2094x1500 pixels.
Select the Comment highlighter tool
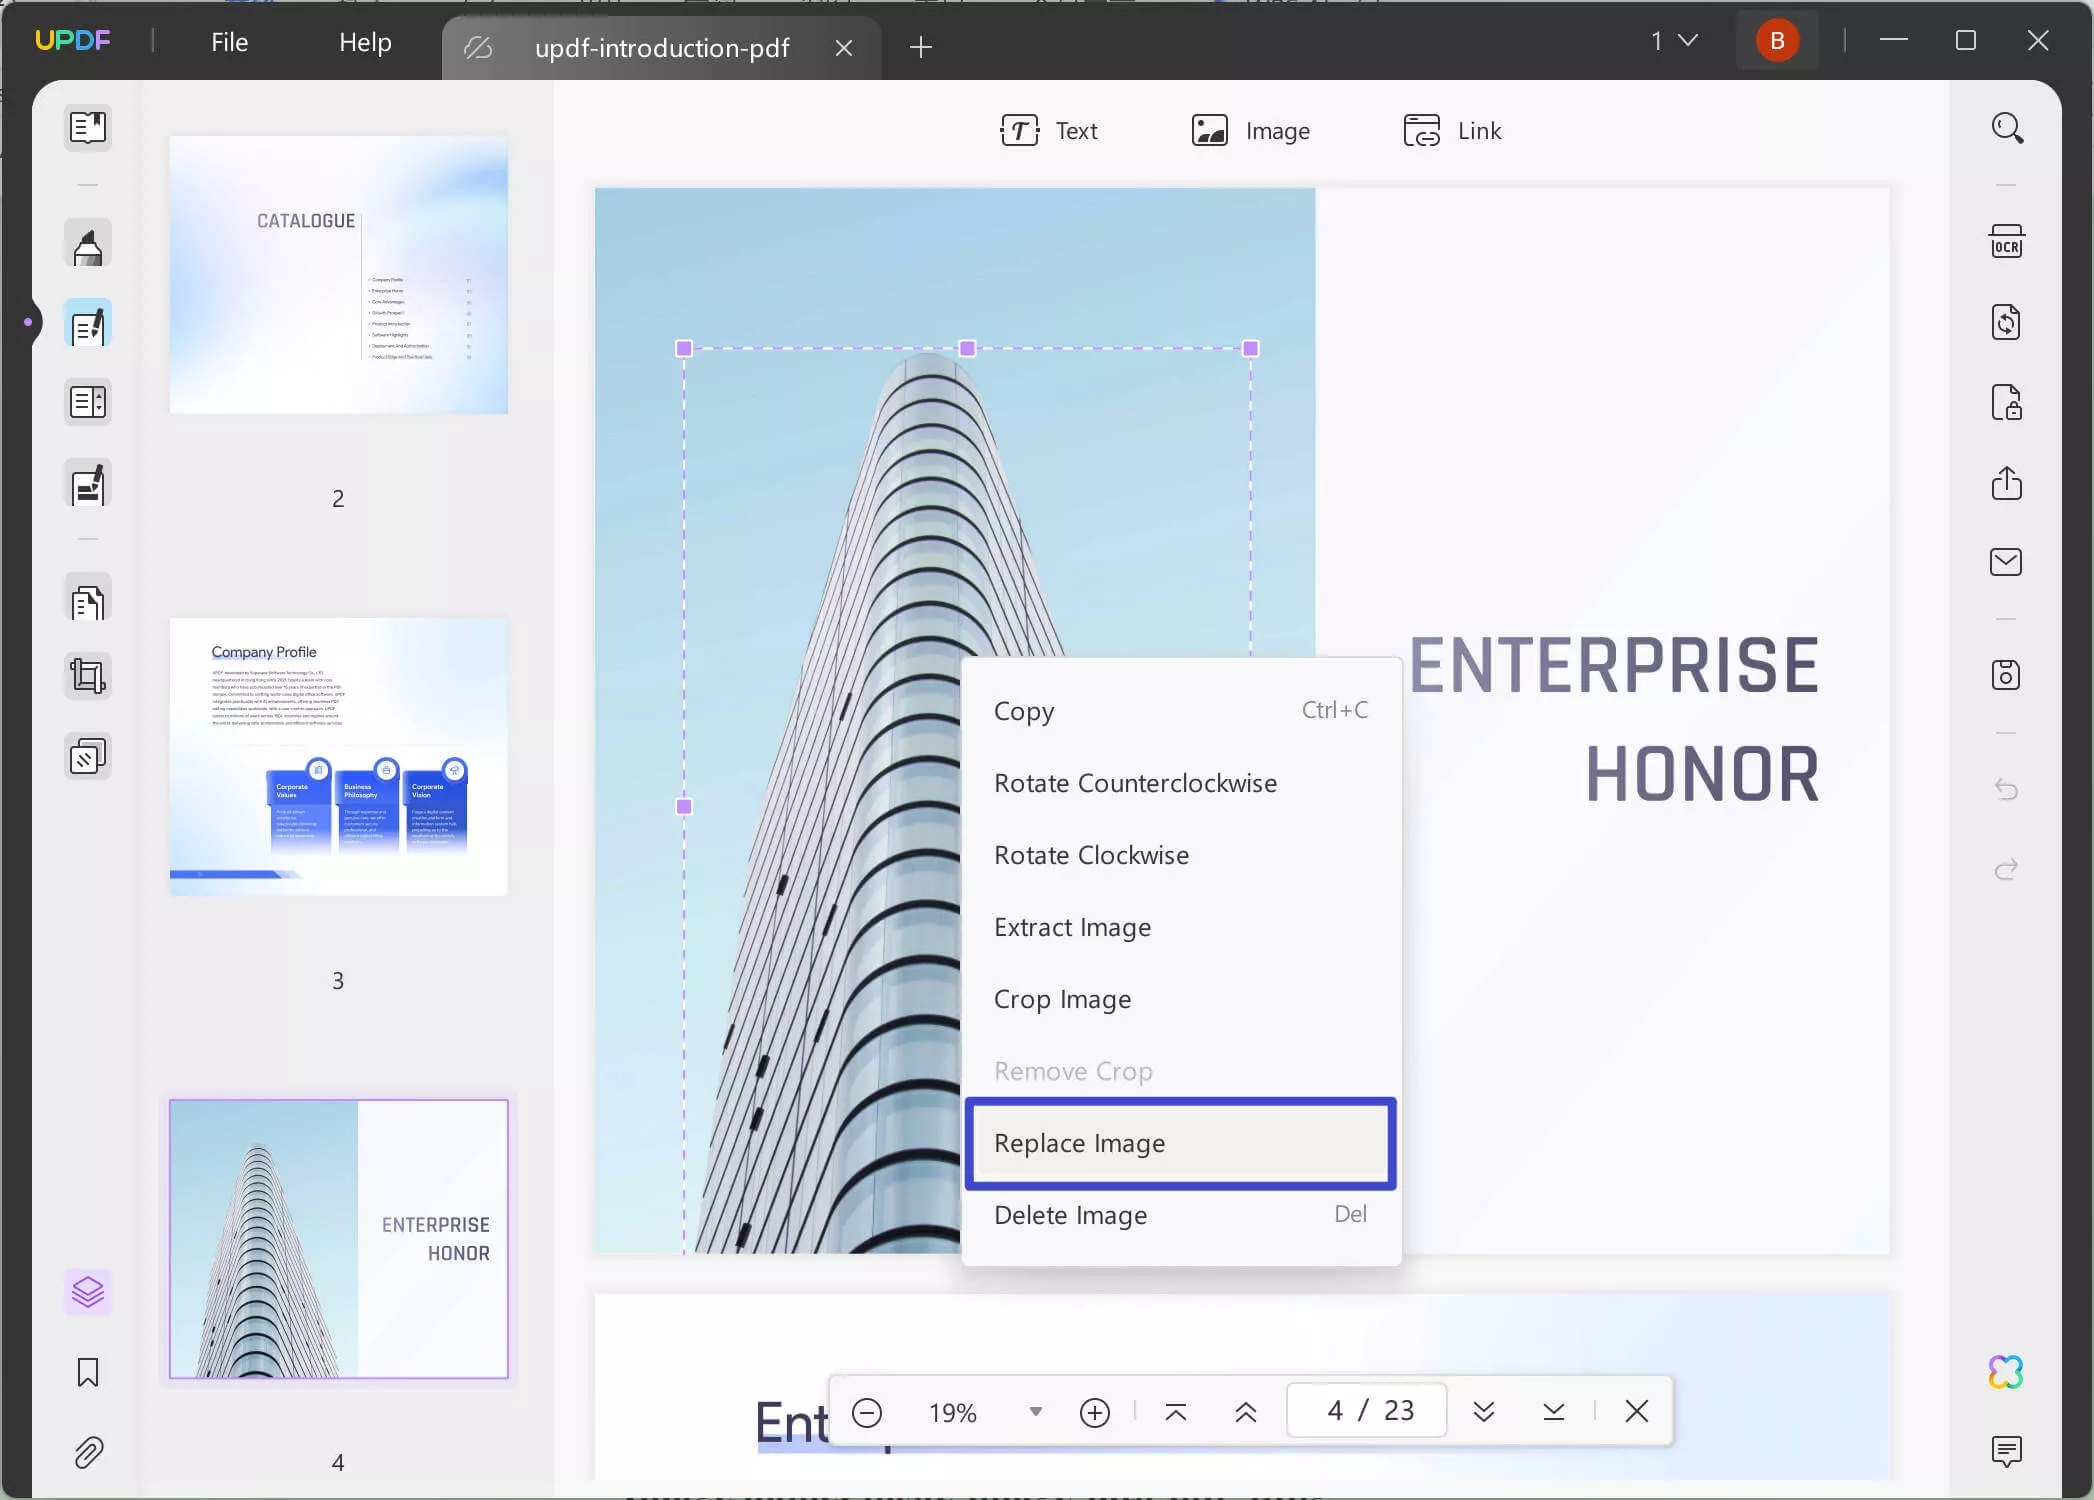pyautogui.click(x=88, y=245)
